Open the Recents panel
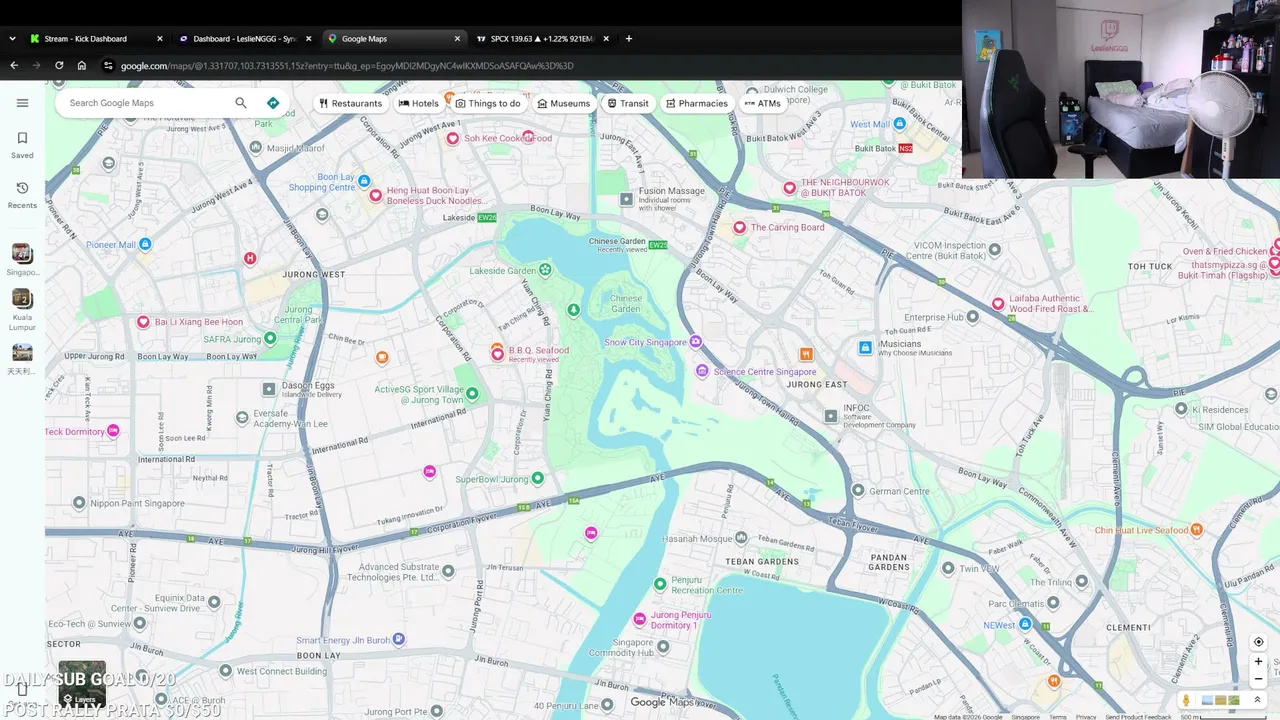Viewport: 1280px width, 720px height. 22,195
